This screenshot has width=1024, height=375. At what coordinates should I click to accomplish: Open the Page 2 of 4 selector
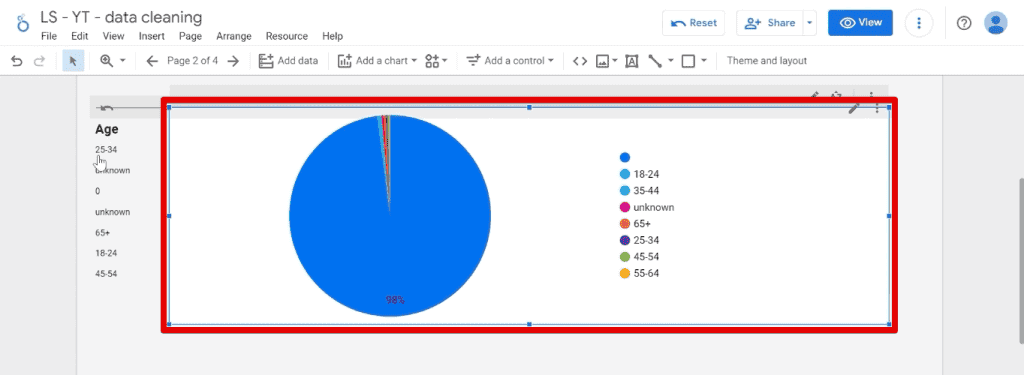pyautogui.click(x=193, y=61)
